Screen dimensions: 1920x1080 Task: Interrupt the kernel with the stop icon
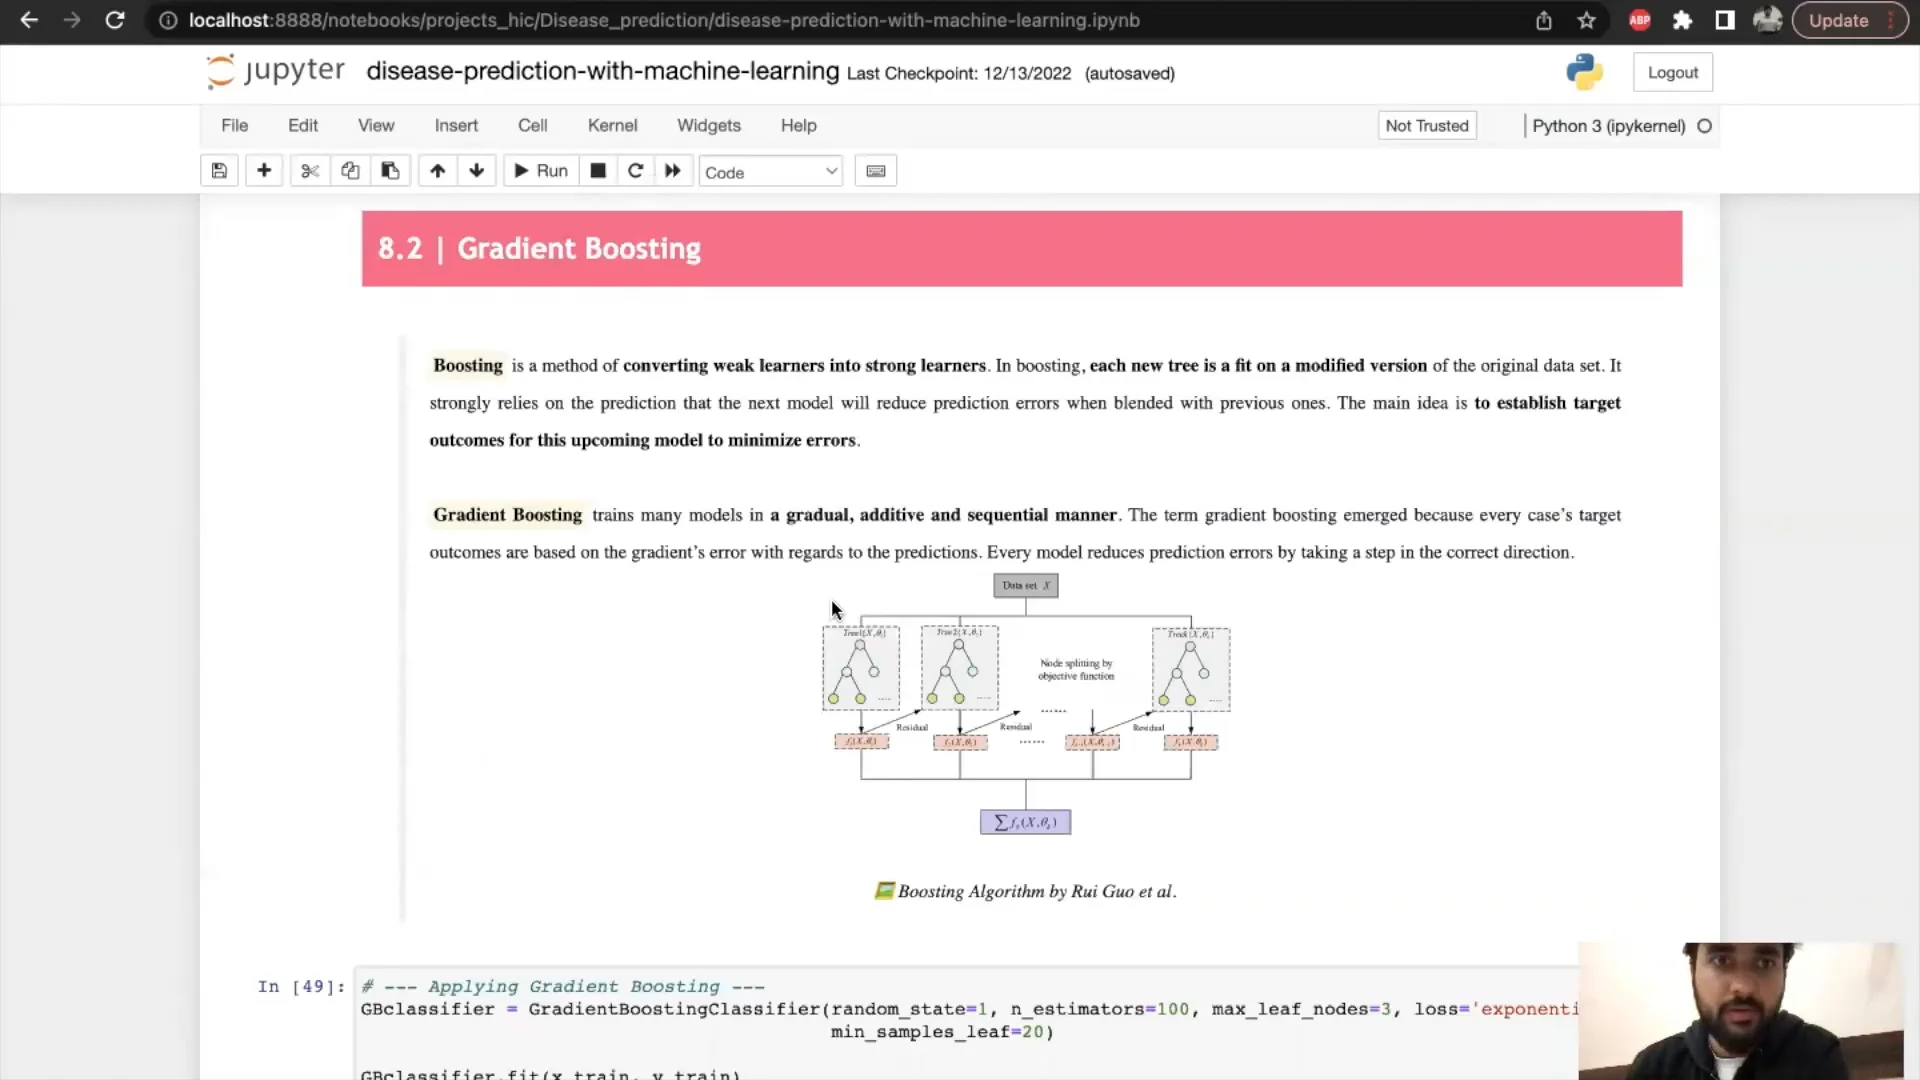tap(598, 170)
